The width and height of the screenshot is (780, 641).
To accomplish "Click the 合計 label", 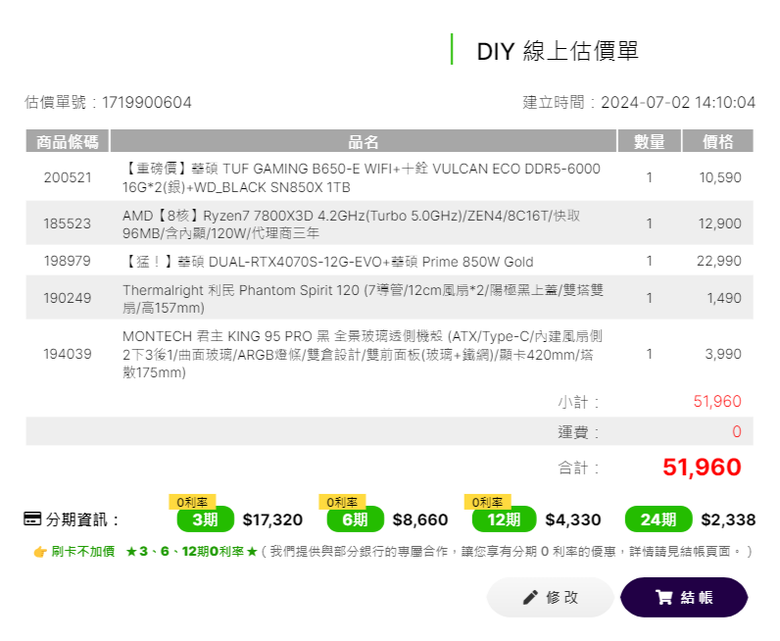I will (578, 467).
